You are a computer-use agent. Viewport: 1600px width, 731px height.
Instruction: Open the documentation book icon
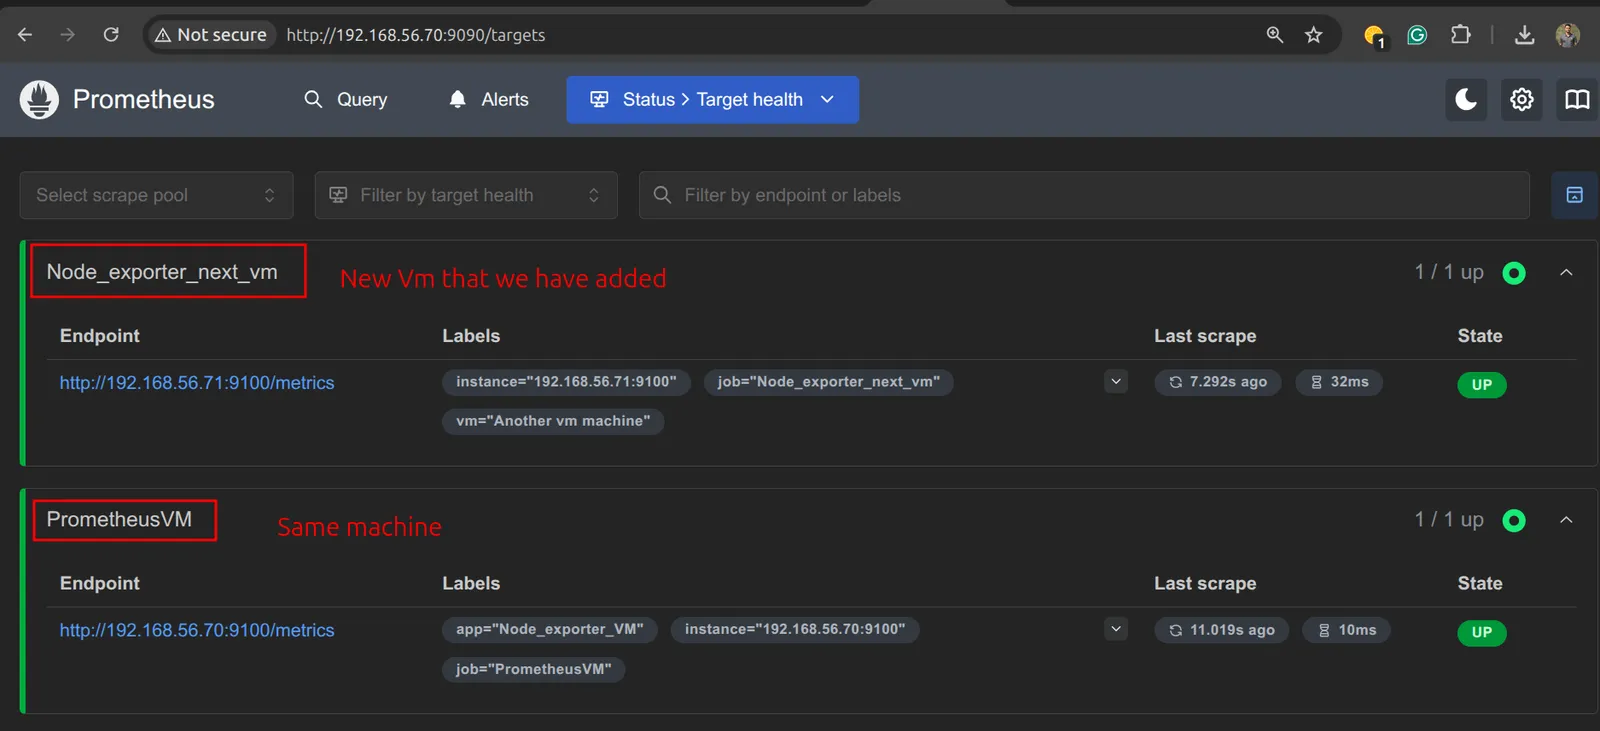tap(1577, 100)
